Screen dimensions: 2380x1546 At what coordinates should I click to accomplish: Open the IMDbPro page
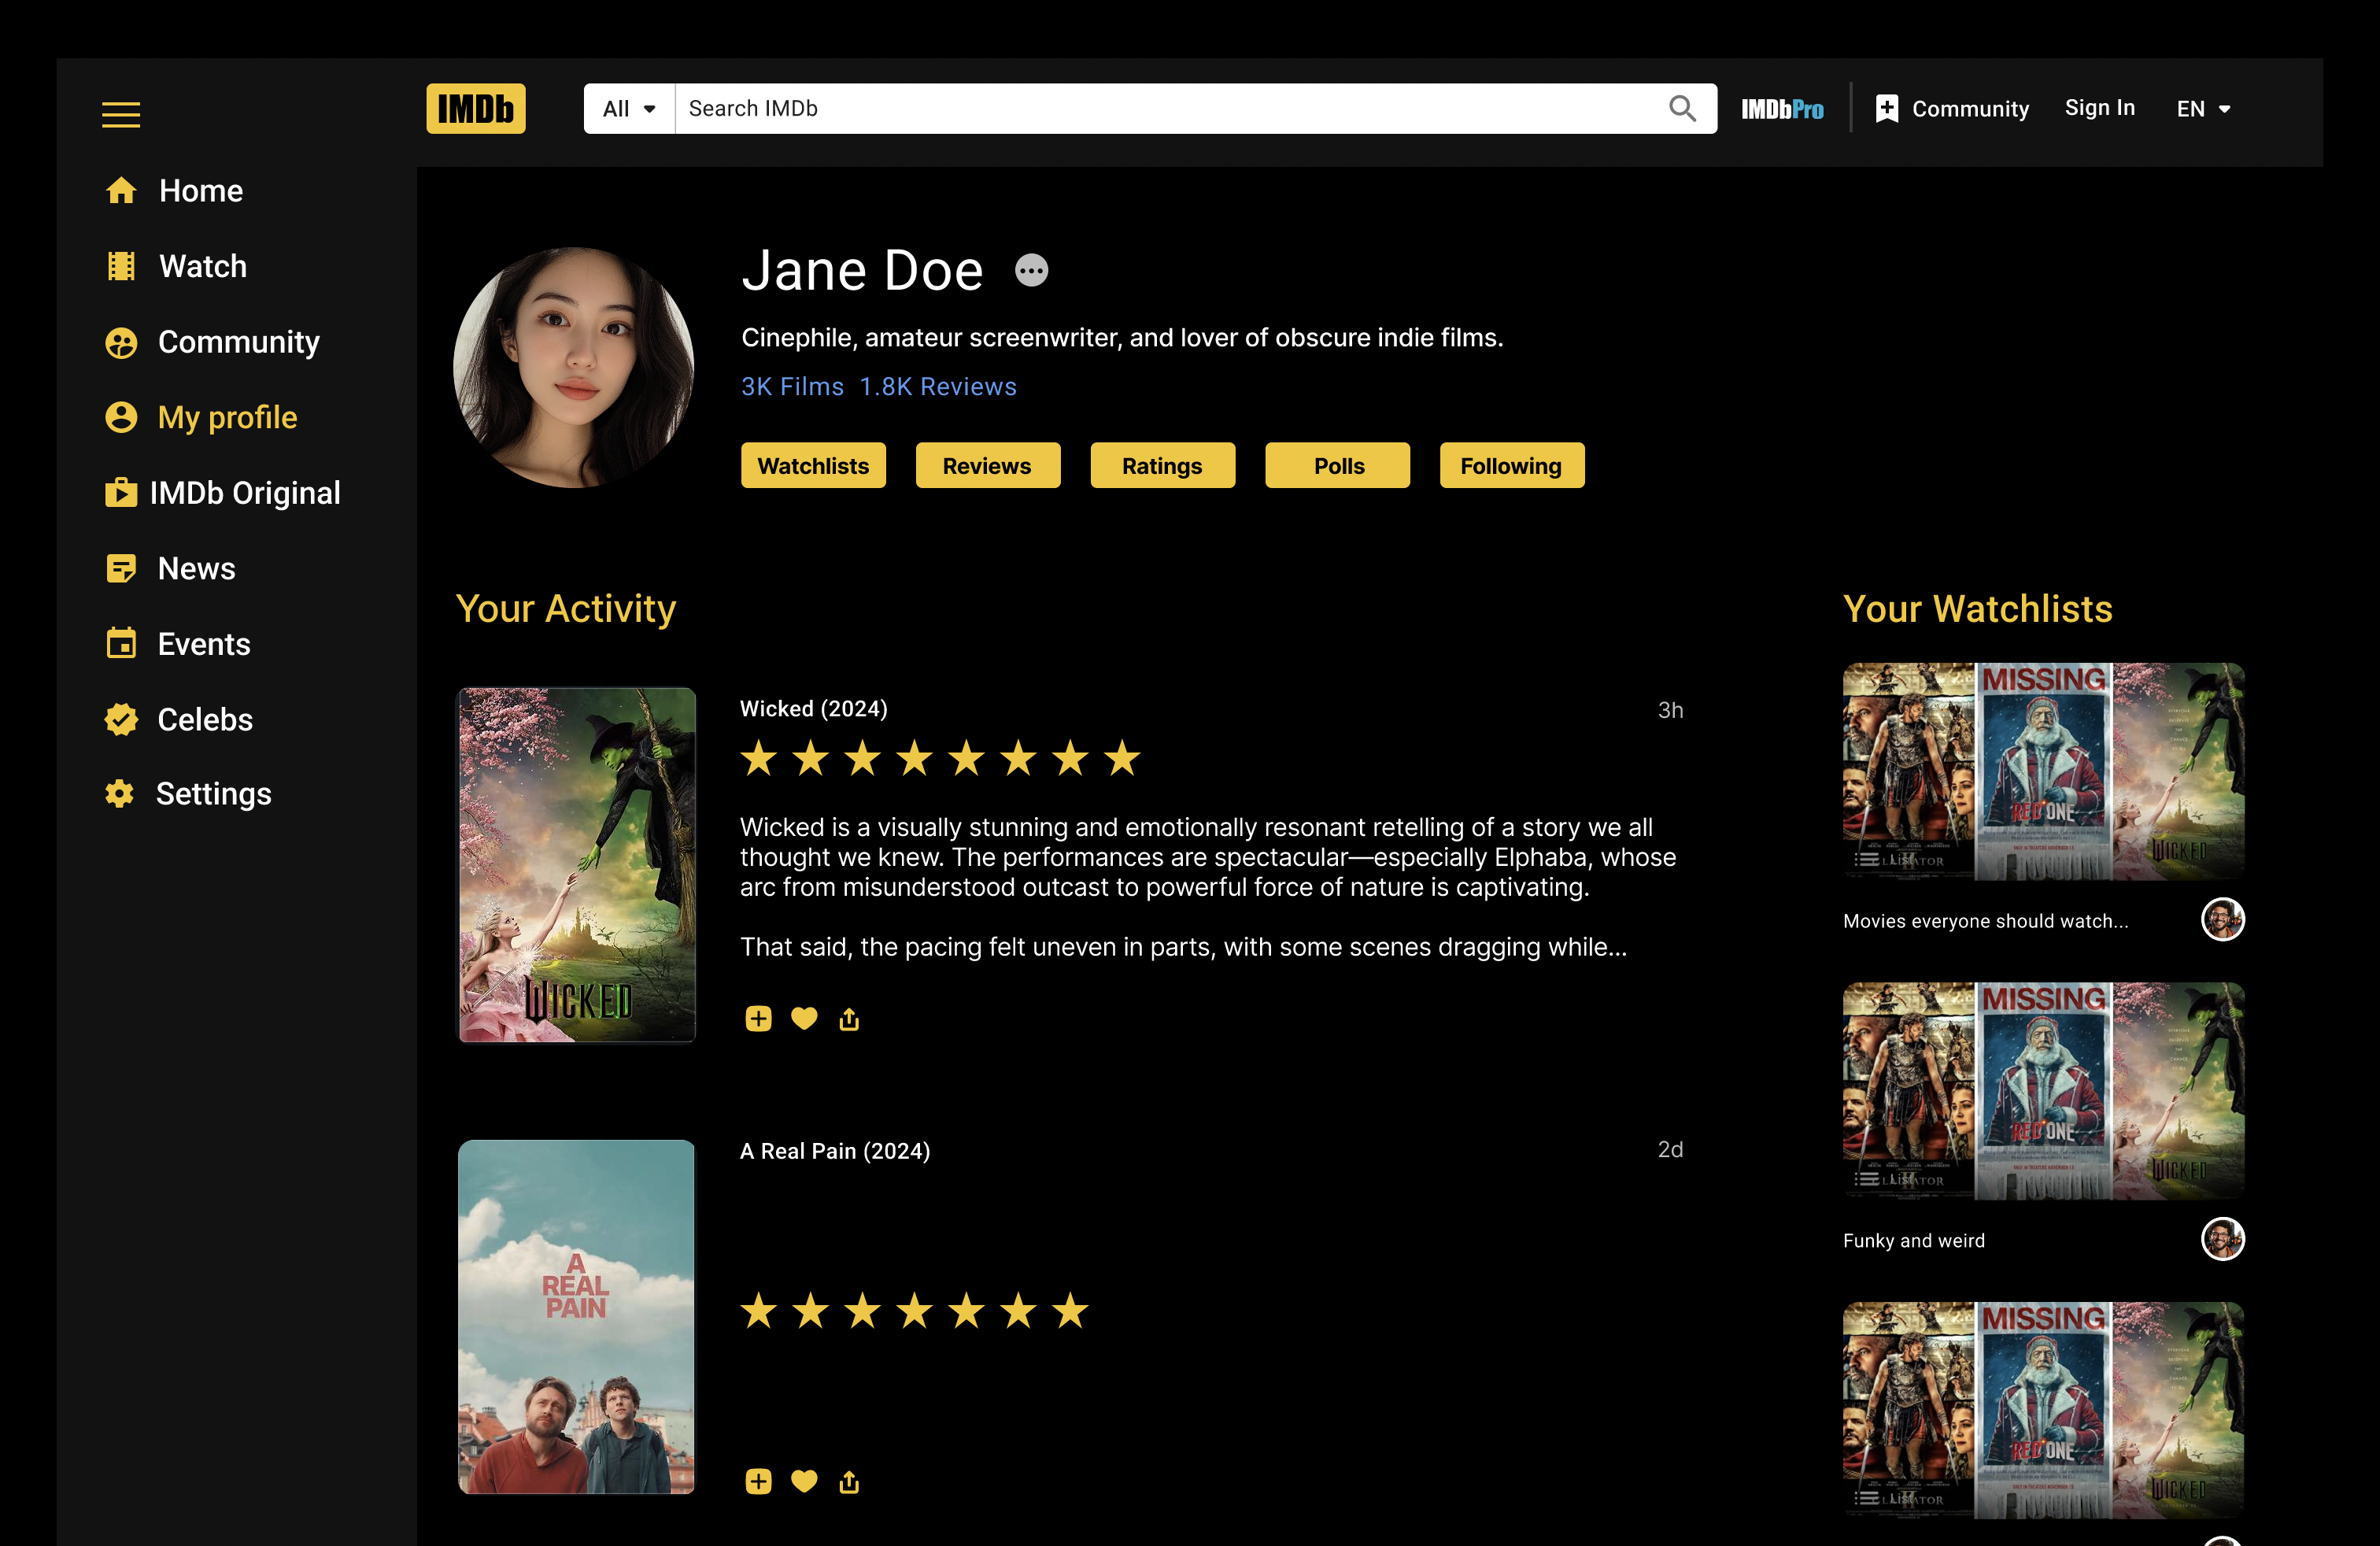tap(1783, 108)
